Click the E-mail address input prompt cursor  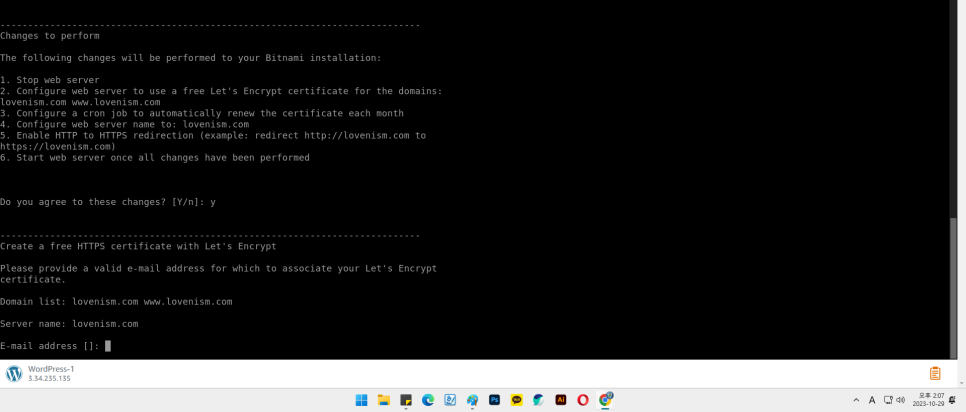pos(108,346)
